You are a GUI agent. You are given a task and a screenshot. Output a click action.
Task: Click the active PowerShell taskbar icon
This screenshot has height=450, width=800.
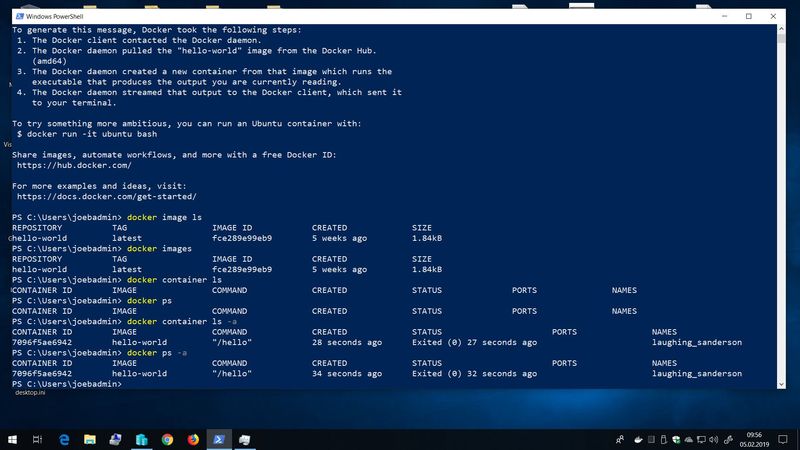click(x=219, y=439)
